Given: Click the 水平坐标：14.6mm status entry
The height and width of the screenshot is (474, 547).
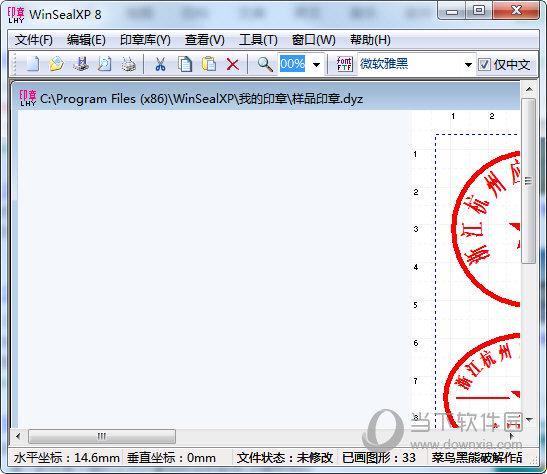Looking at the screenshot, I should pyautogui.click(x=66, y=458).
